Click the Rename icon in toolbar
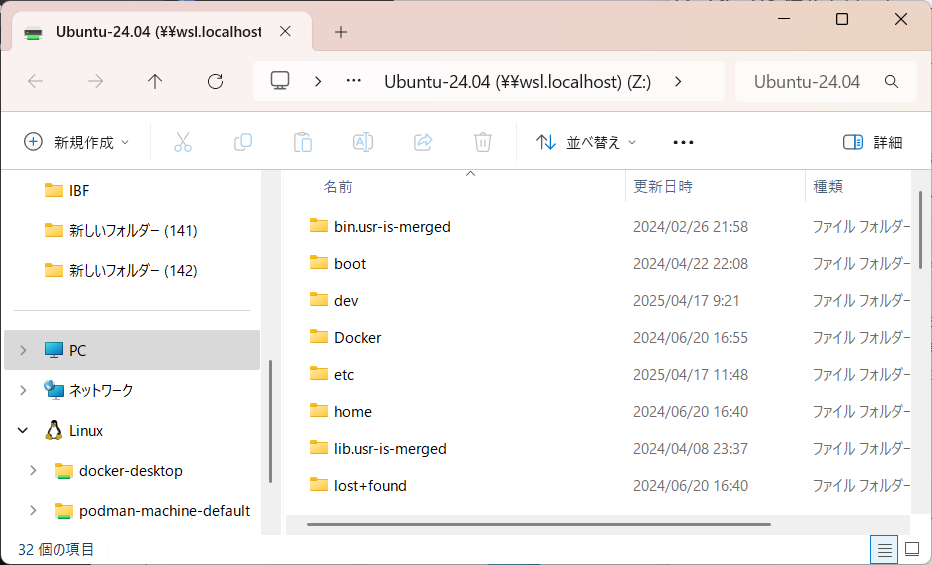 pyautogui.click(x=363, y=142)
